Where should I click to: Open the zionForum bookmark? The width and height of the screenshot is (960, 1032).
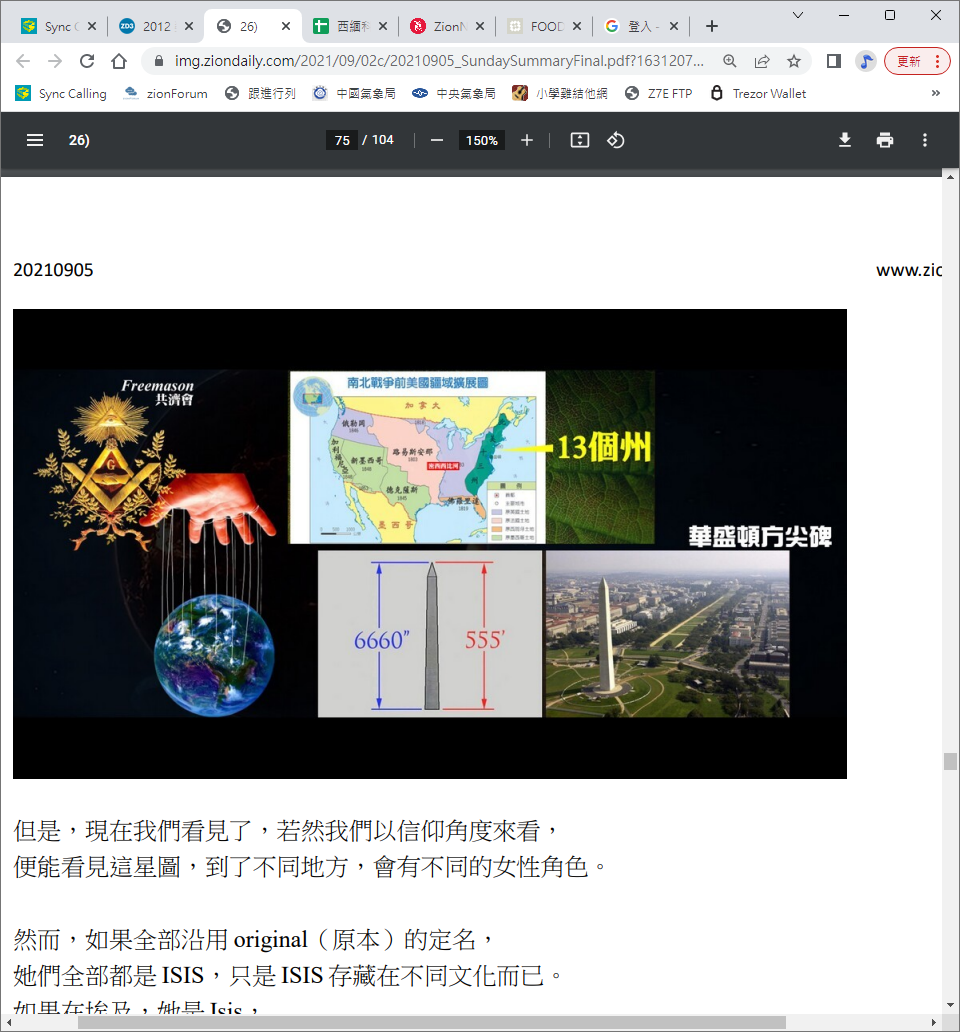coord(165,93)
